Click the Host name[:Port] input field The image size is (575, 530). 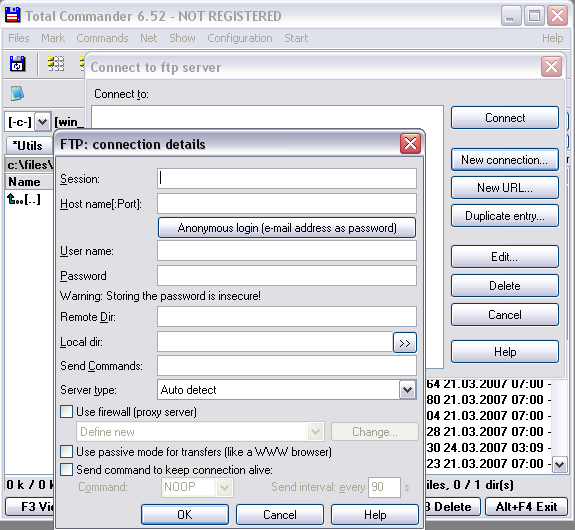(x=287, y=204)
